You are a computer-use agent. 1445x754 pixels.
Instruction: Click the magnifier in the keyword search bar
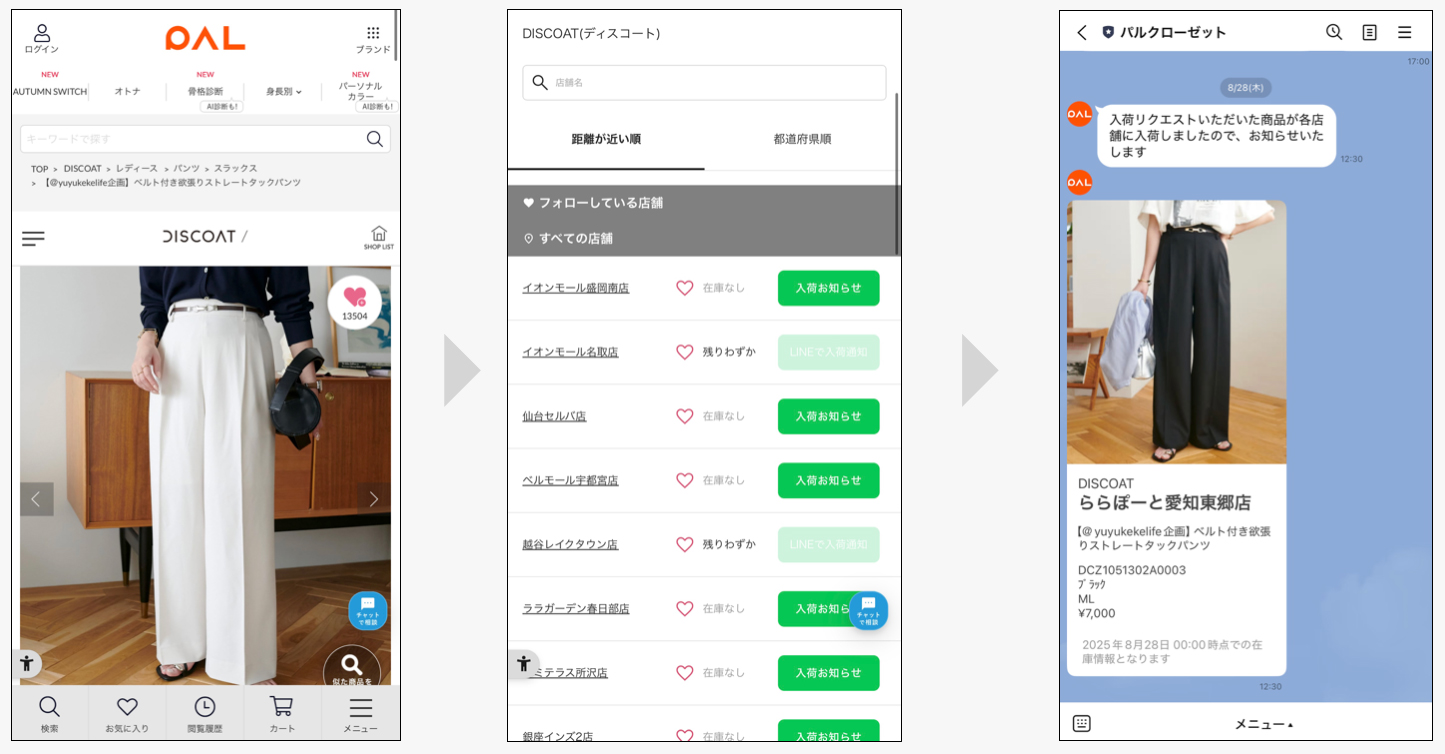(x=375, y=139)
